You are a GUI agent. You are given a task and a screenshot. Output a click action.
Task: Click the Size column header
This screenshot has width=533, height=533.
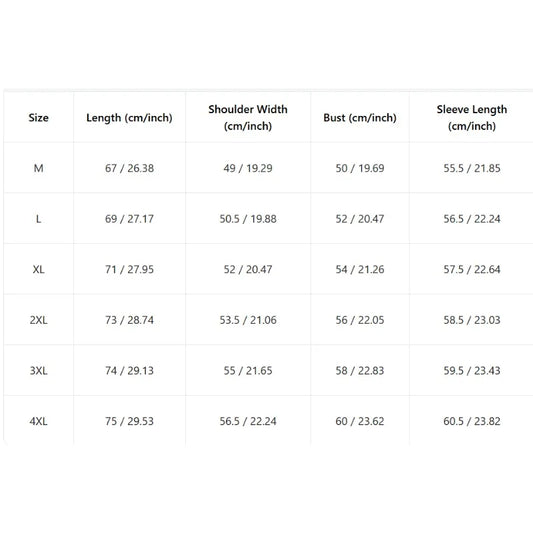click(38, 118)
